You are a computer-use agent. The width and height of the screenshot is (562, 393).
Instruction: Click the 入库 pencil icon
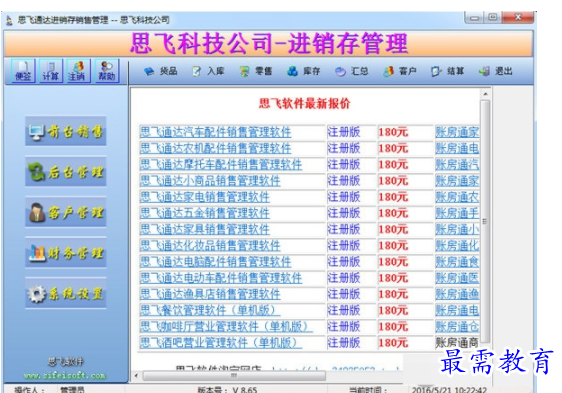[x=197, y=71]
